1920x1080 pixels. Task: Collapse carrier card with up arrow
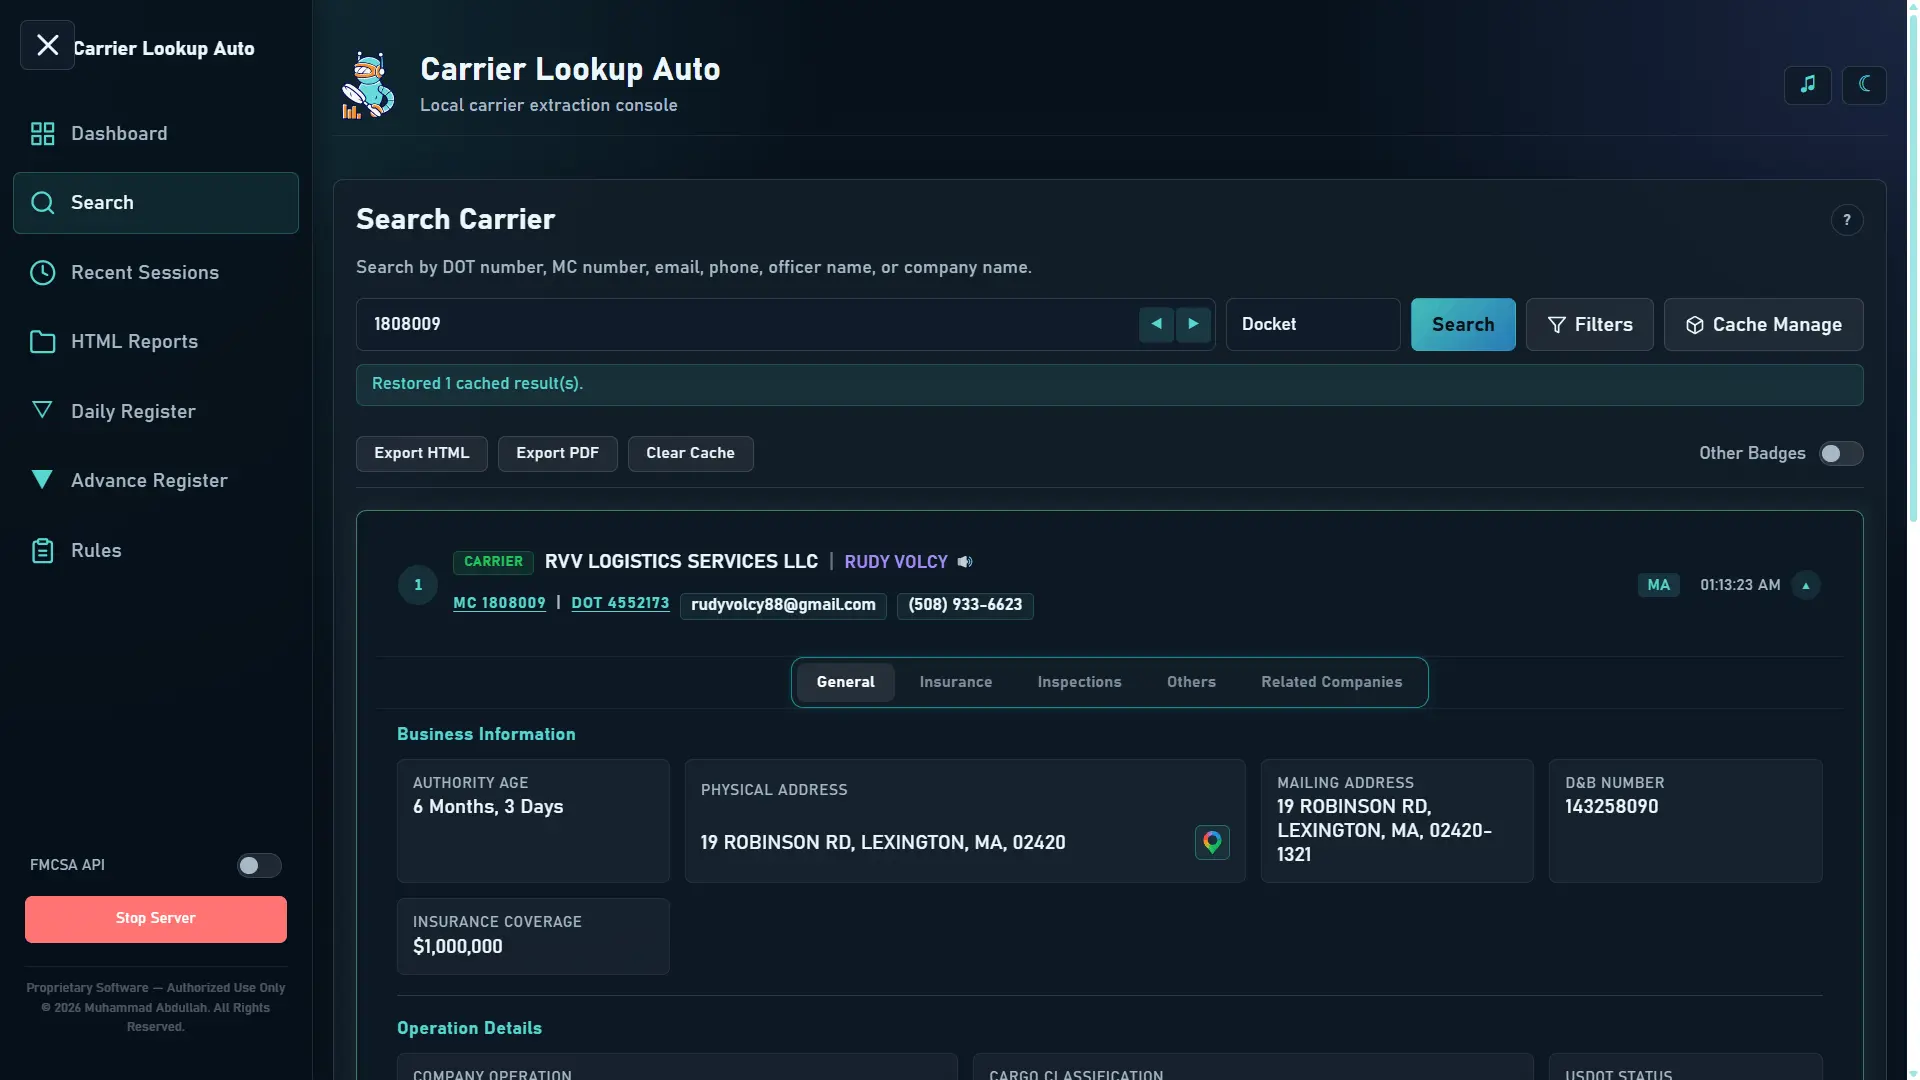pyautogui.click(x=1805, y=586)
